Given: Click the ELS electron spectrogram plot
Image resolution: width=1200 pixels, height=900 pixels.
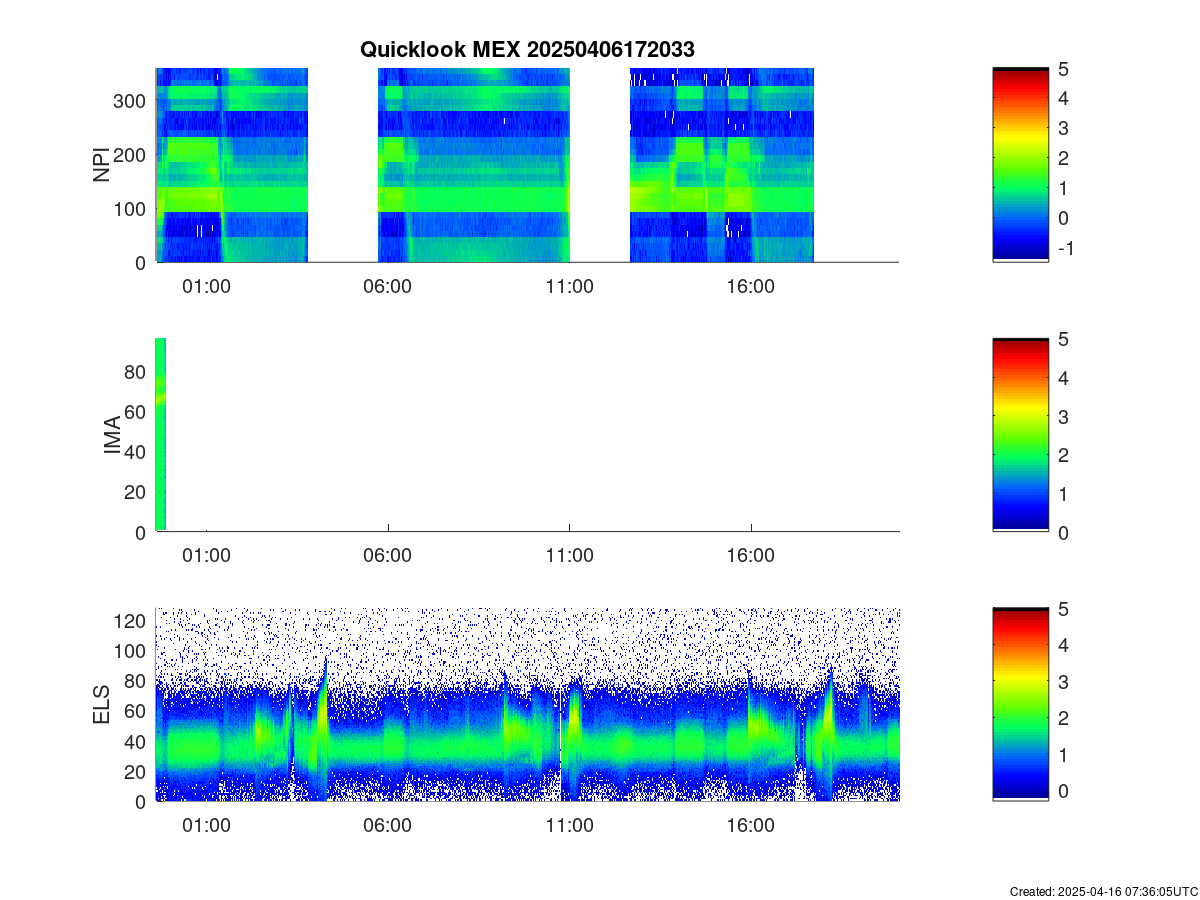Looking at the screenshot, I should (x=527, y=705).
